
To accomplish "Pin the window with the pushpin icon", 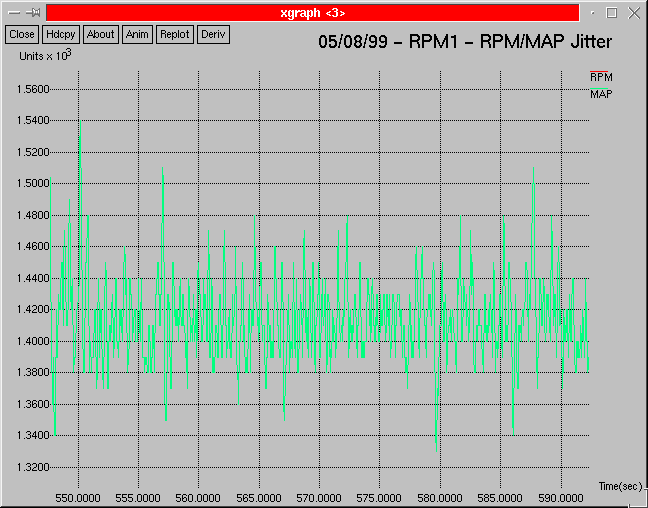I will click(x=33, y=13).
